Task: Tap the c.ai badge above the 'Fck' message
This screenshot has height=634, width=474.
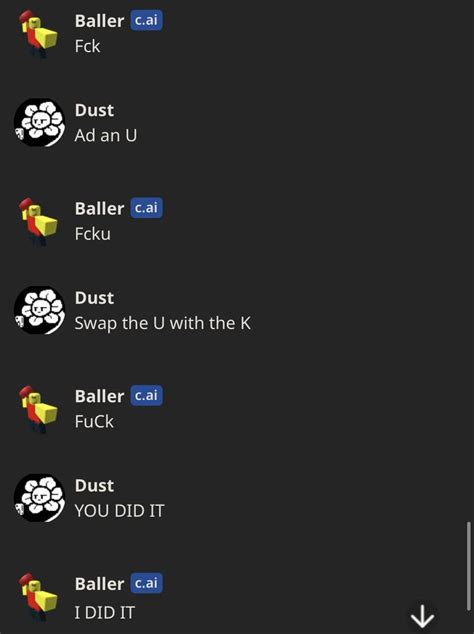Action: point(146,20)
